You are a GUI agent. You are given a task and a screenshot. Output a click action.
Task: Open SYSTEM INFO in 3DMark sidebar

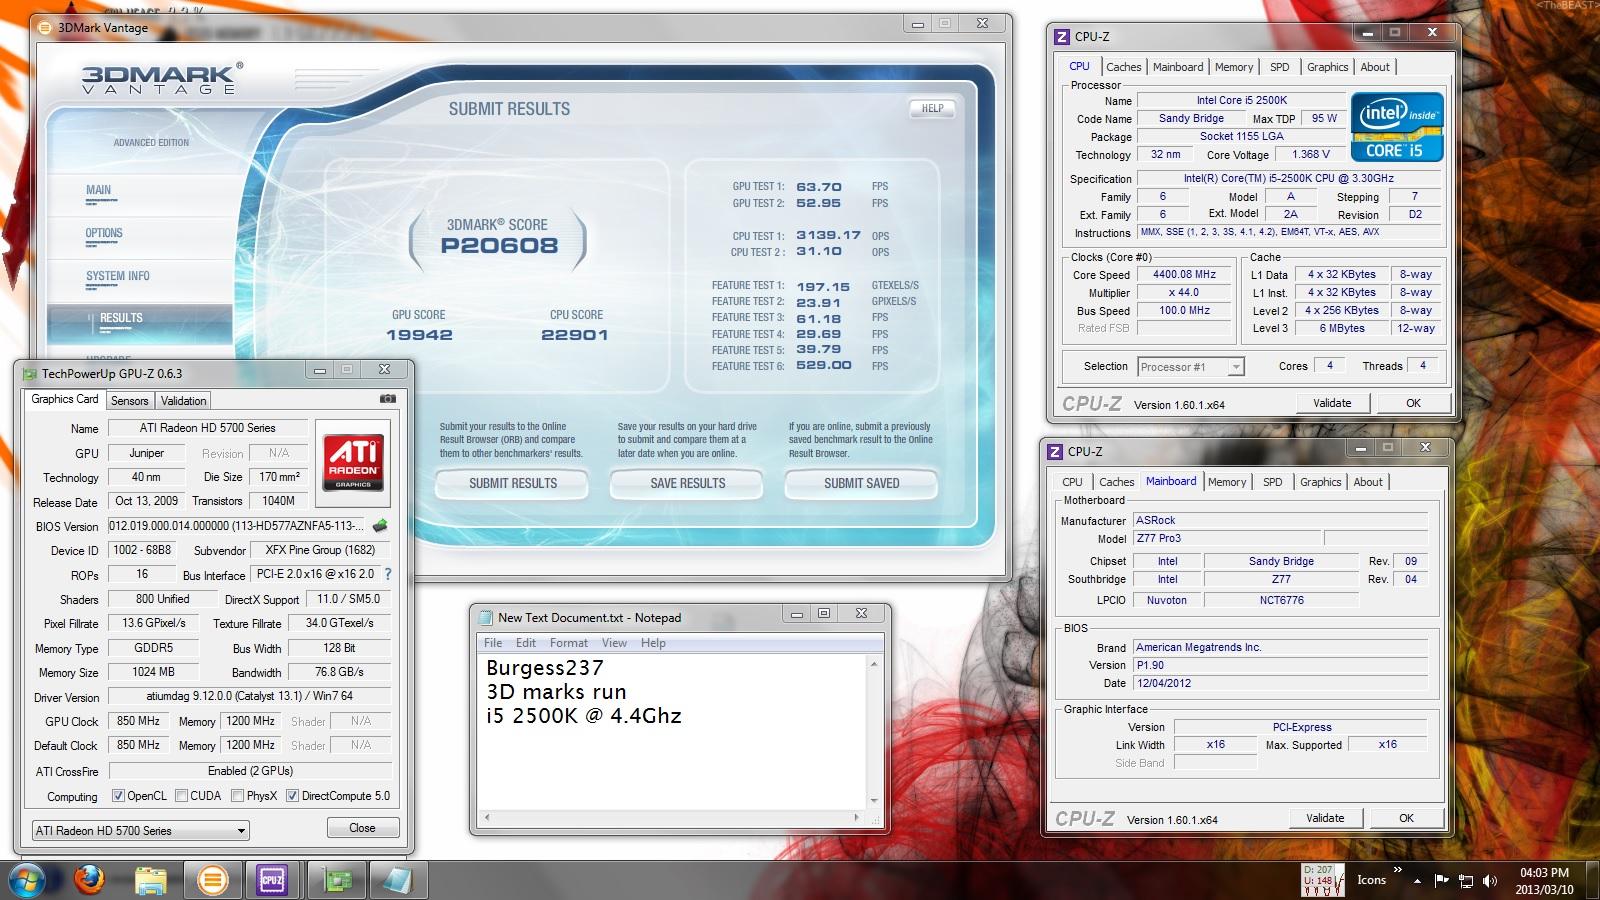click(x=118, y=276)
